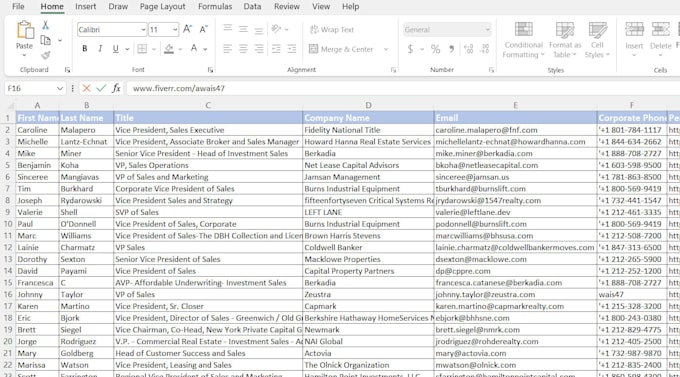Select cell containing Fidelity National Title
Image resolution: width=680 pixels, height=377 pixels.
tap(368, 130)
